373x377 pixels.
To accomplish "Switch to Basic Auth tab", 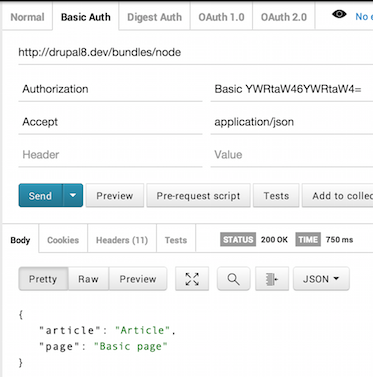I will point(86,17).
